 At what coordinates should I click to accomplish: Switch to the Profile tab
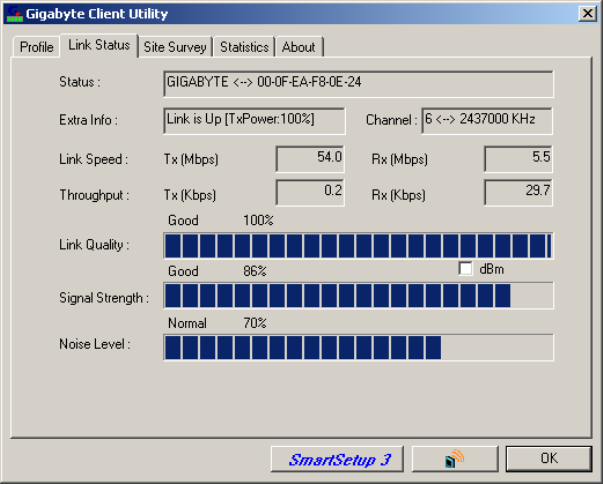point(37,47)
